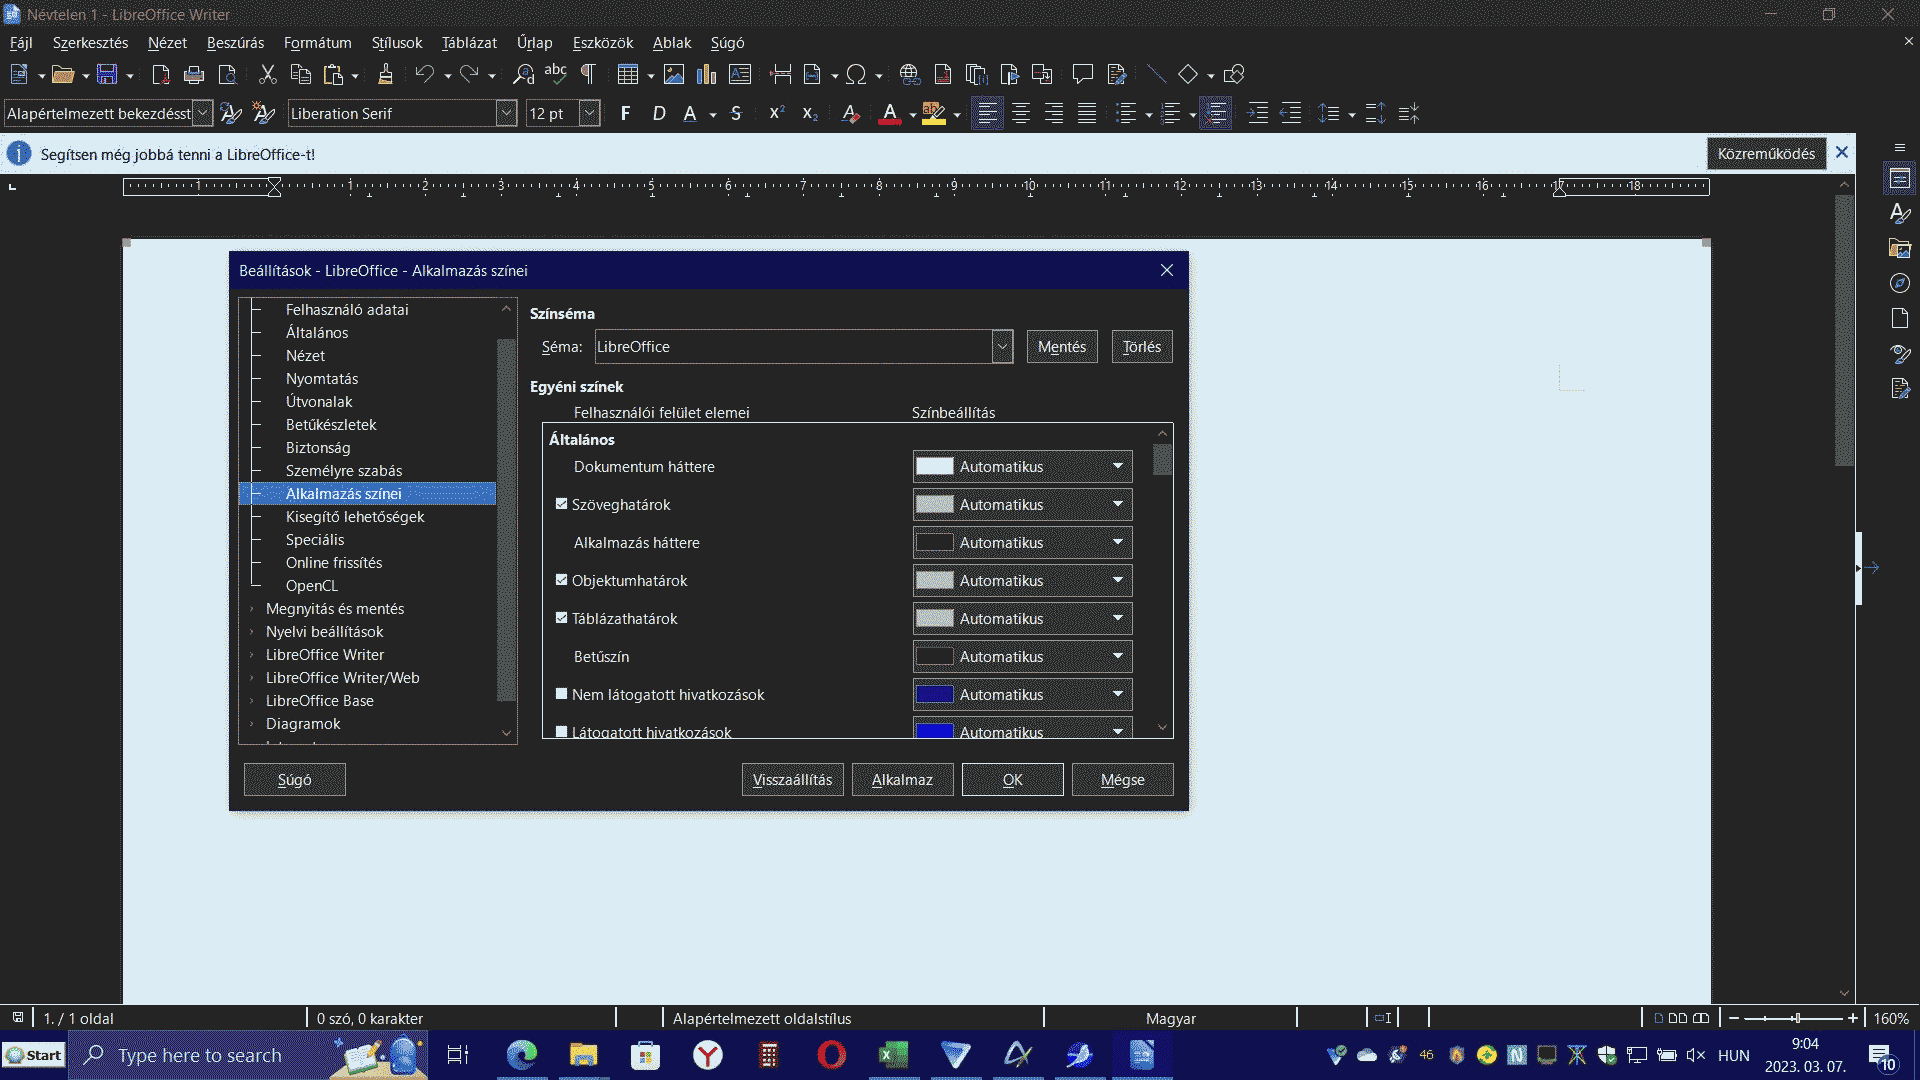
Task: Expand Megnyitás és mentés tree node
Action: (x=252, y=609)
